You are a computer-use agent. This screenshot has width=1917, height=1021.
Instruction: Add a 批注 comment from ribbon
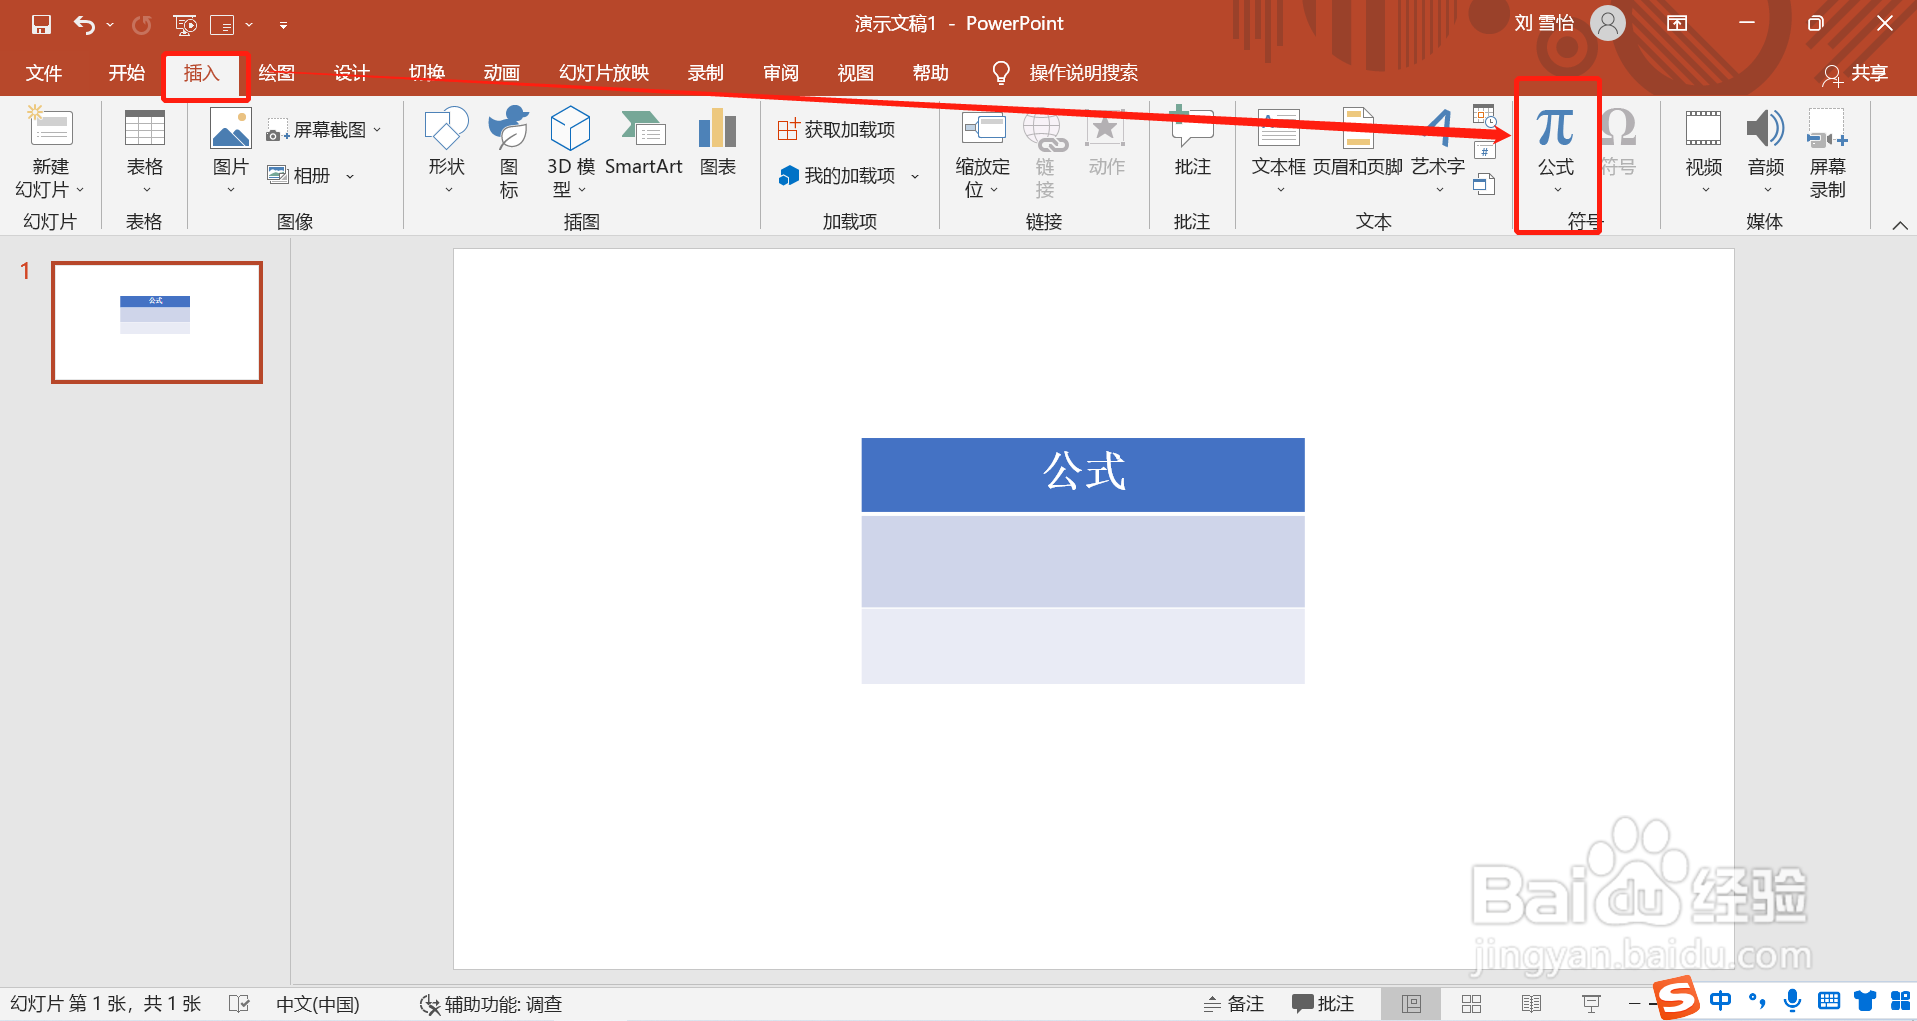[1192, 142]
